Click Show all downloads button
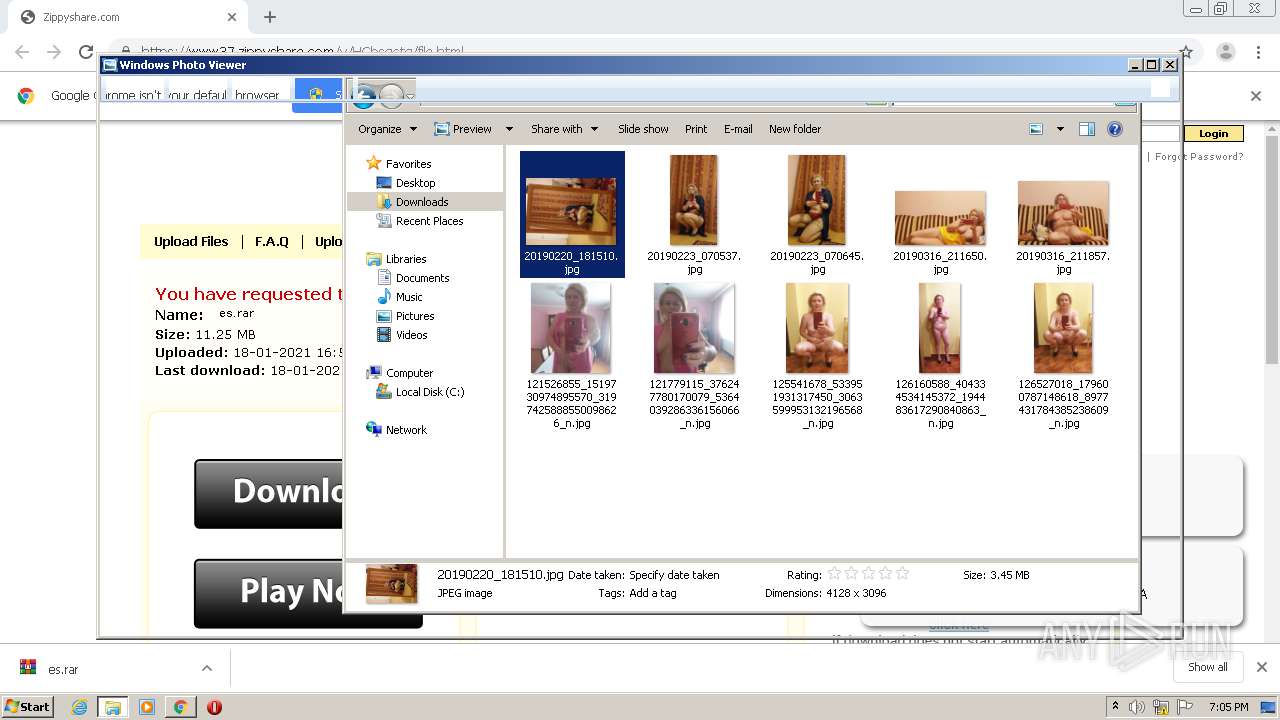1280x720 pixels. [1207, 667]
